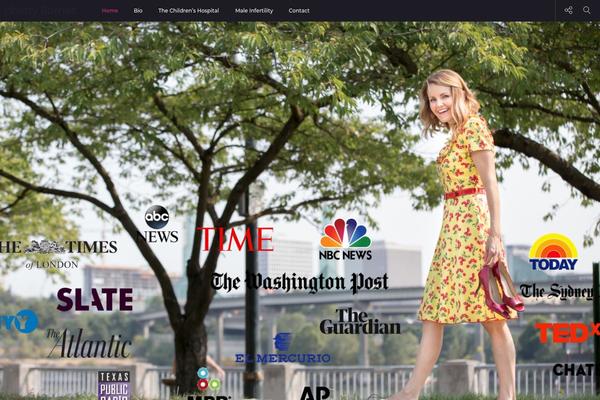Click the ABC News logo

click(x=157, y=224)
